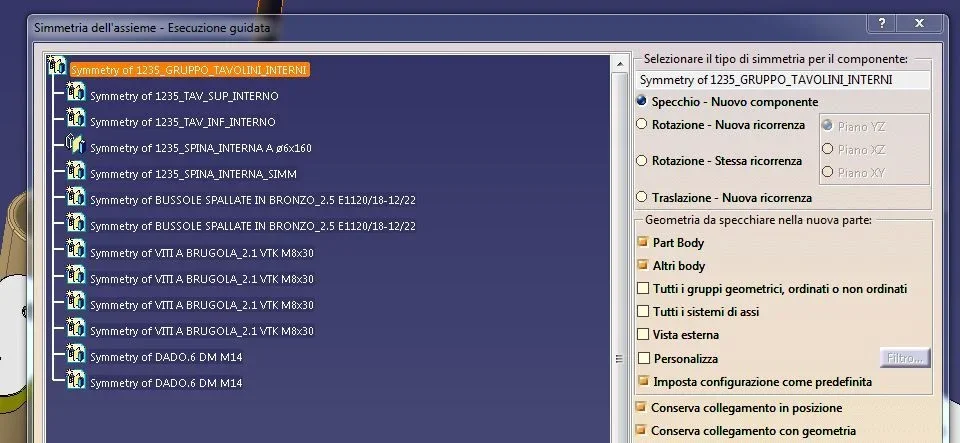Click the icon of the first DADO.6 DM M14 row
Viewport: 960px width, 443px height.
[x=76, y=353]
